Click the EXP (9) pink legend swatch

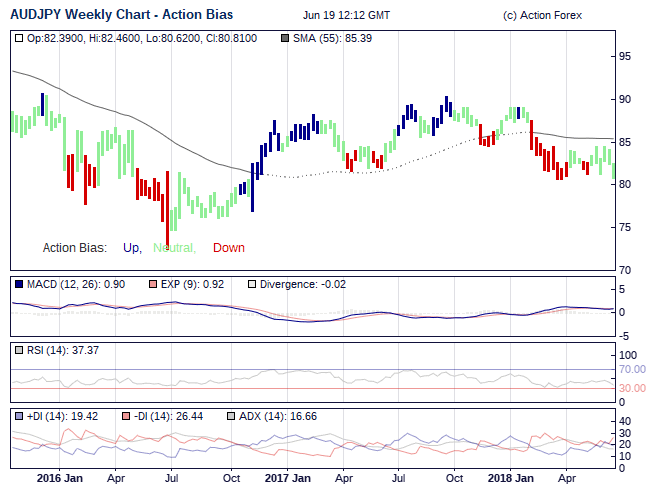coord(153,285)
